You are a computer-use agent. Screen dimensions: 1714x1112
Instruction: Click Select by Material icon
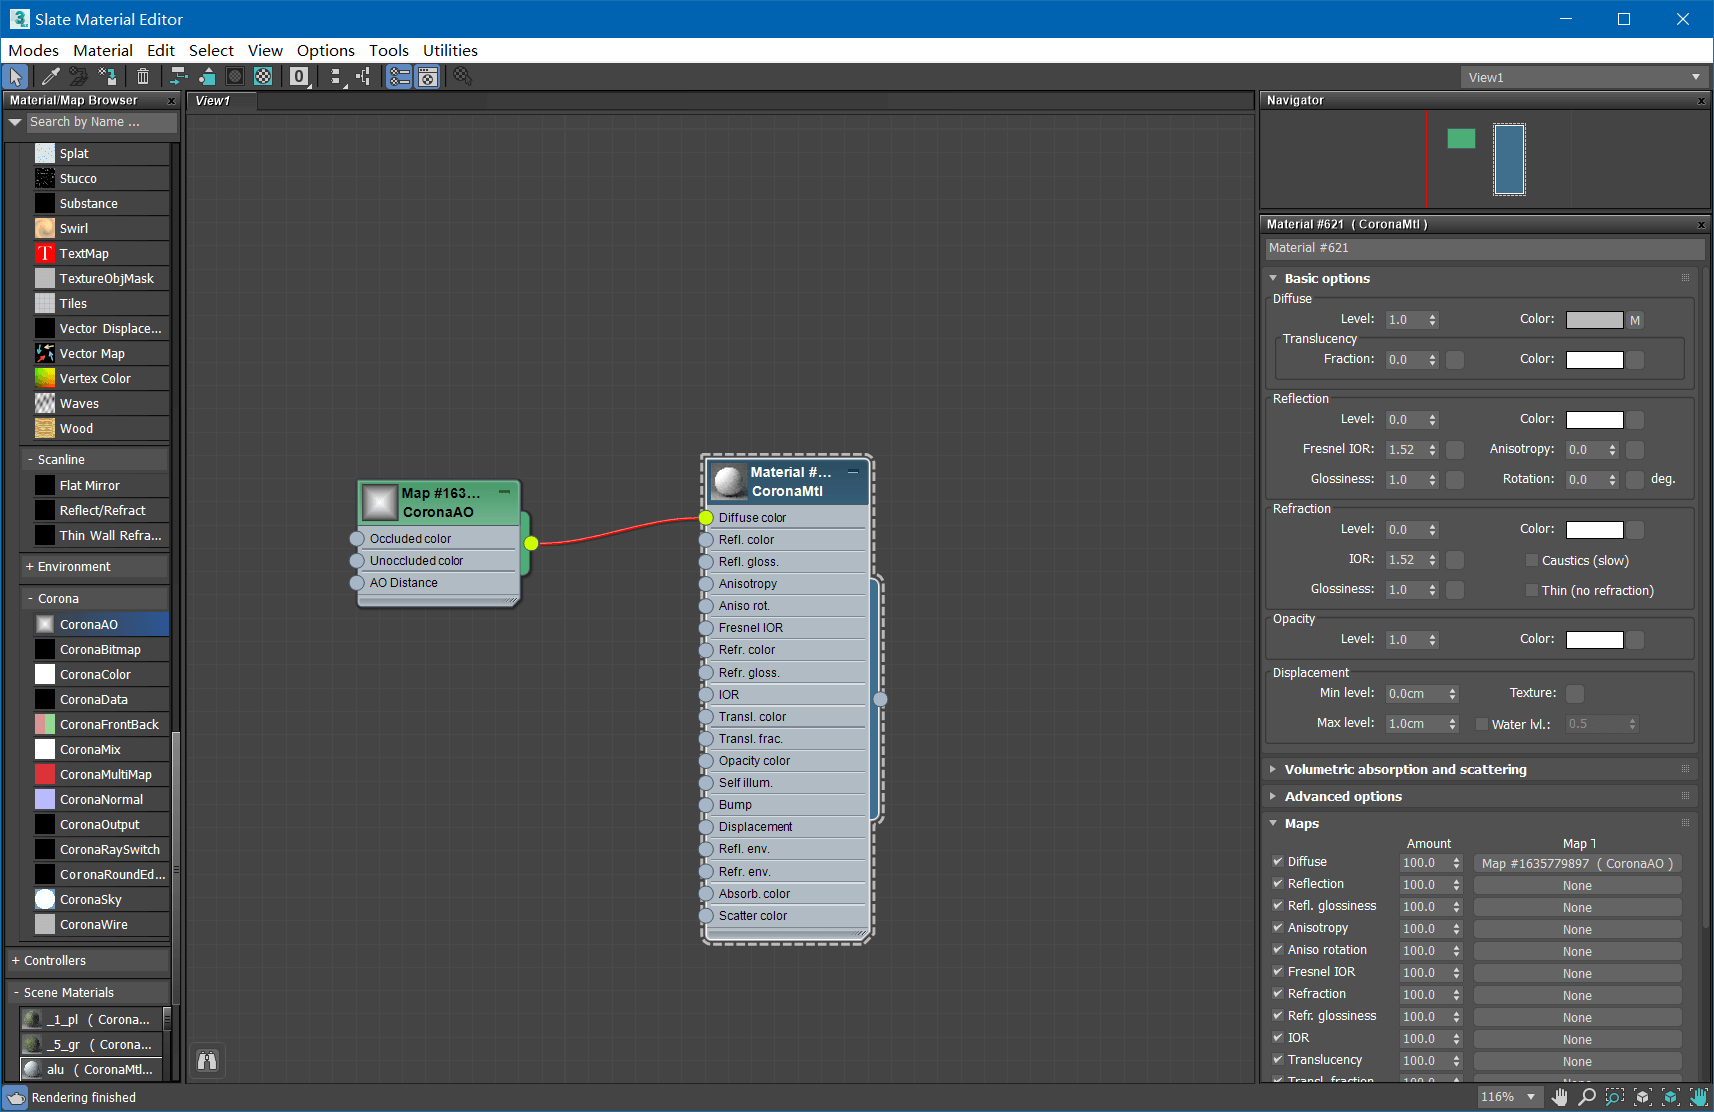click(x=462, y=77)
